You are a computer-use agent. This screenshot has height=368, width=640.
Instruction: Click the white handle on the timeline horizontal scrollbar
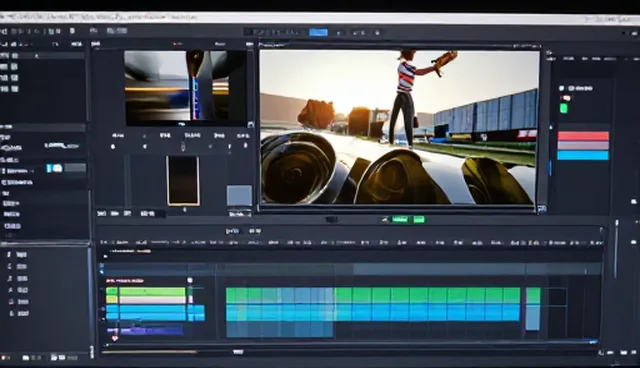[238, 352]
